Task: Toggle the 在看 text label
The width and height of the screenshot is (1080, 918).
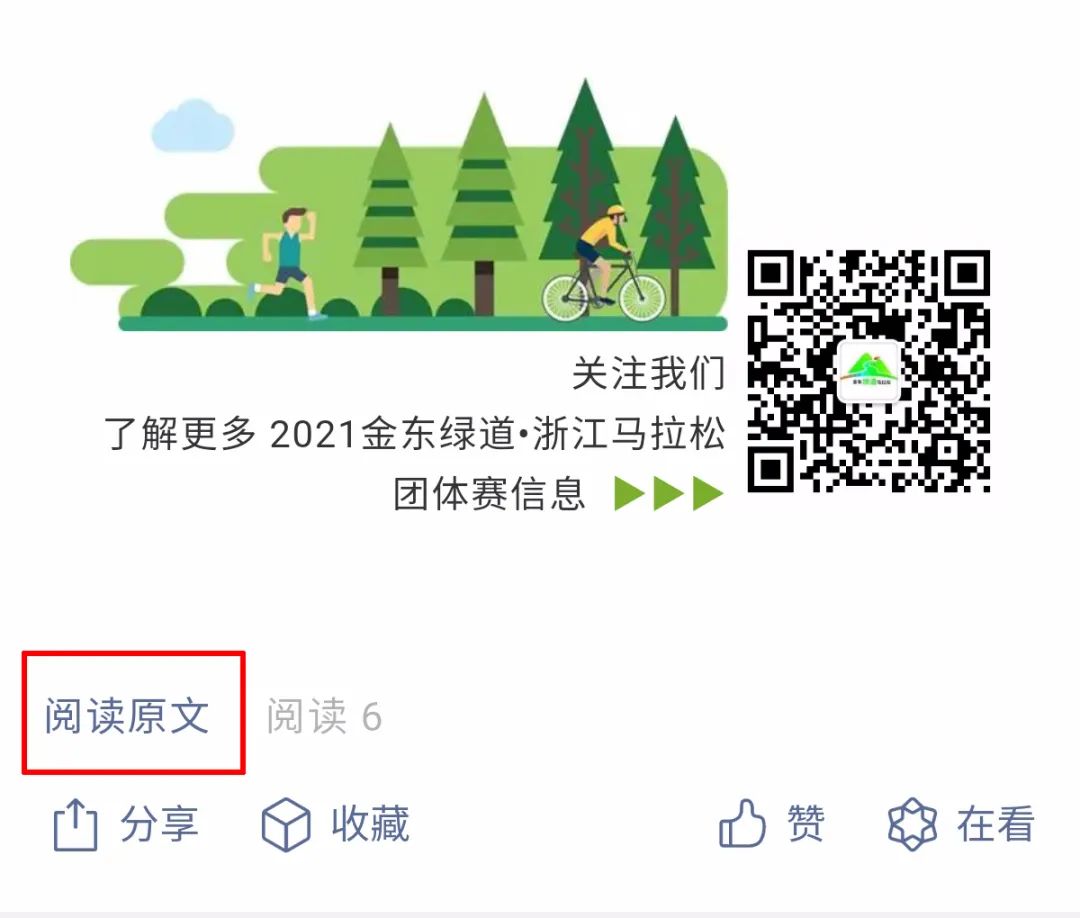Action: (996, 824)
